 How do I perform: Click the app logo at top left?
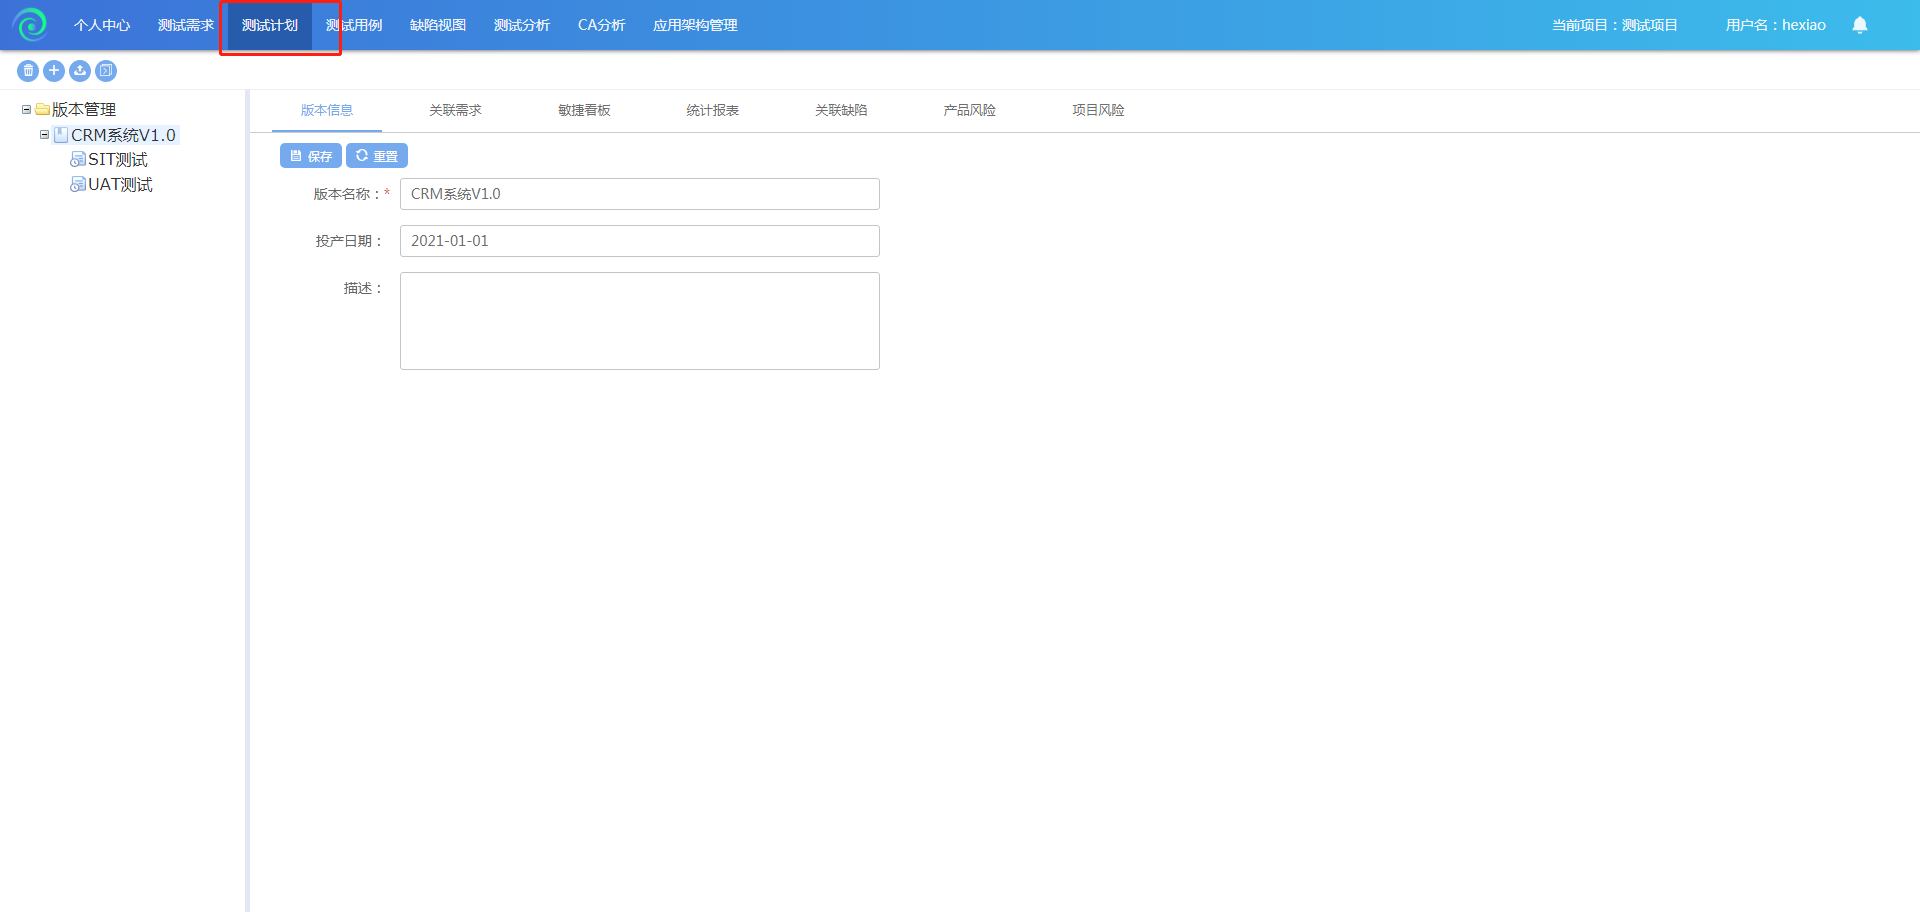point(30,25)
